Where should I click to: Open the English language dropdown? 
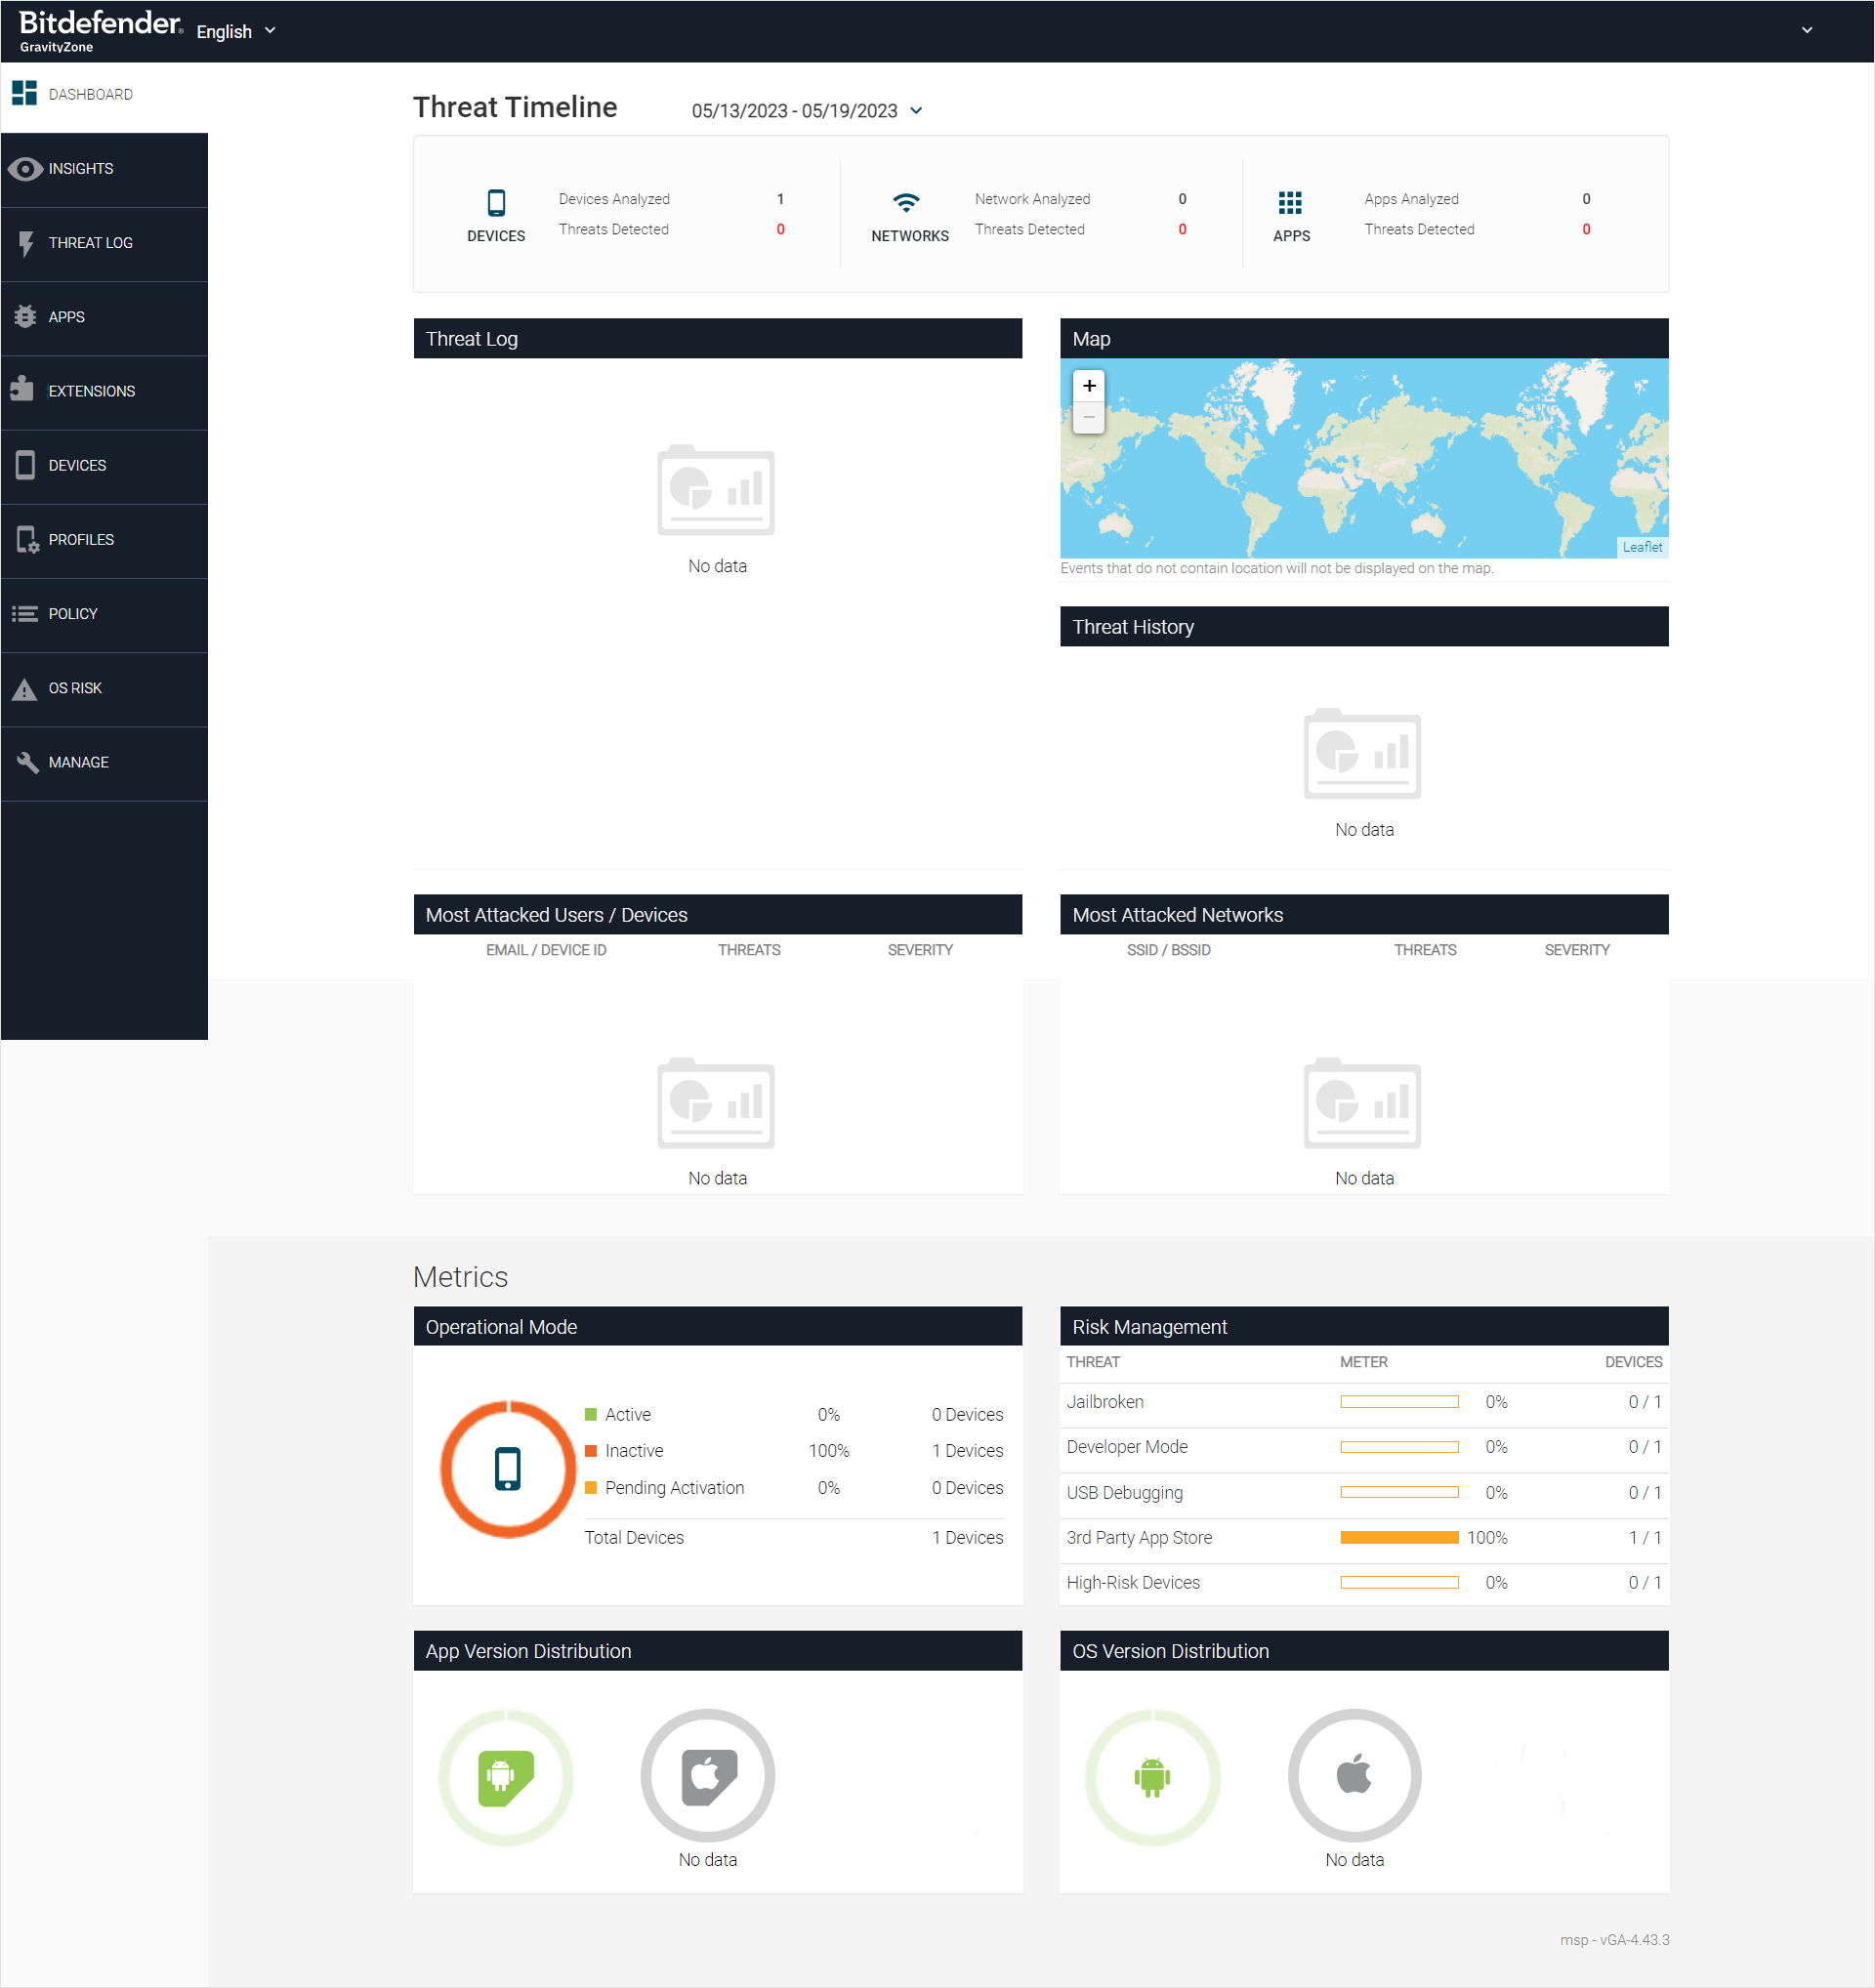click(234, 31)
